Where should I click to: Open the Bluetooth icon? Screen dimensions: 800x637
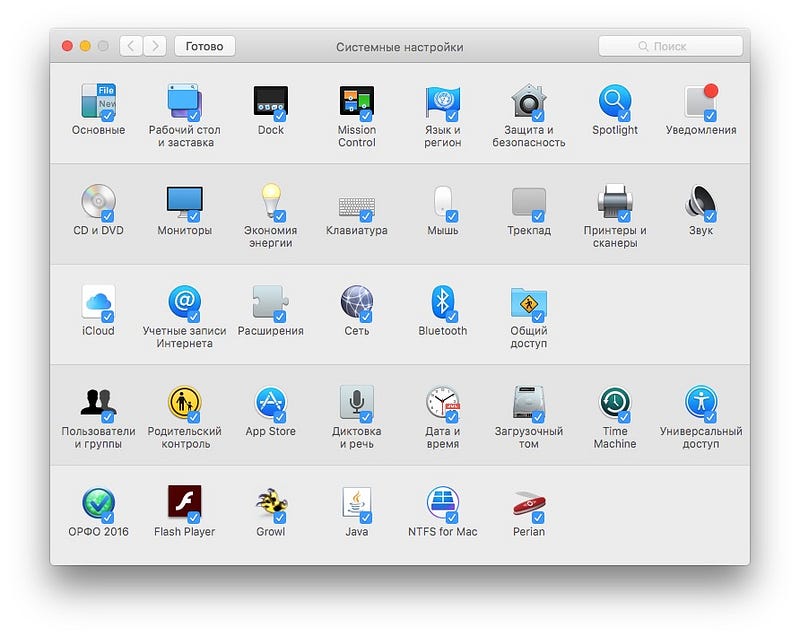[x=443, y=302]
